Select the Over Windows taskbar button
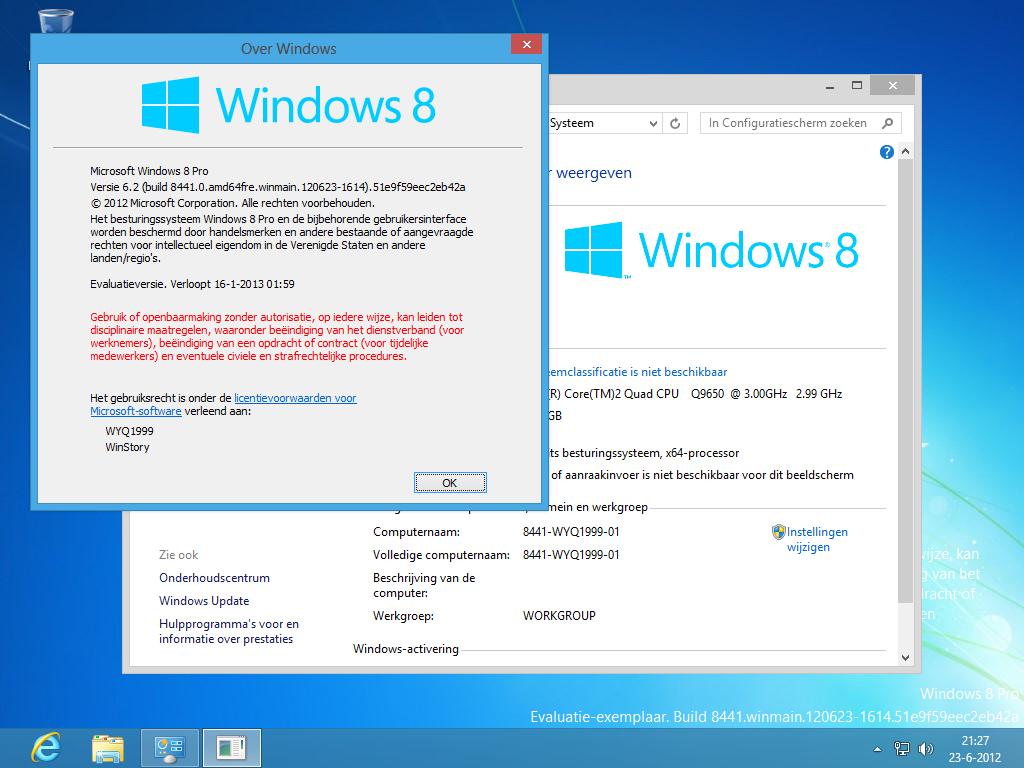 231,748
